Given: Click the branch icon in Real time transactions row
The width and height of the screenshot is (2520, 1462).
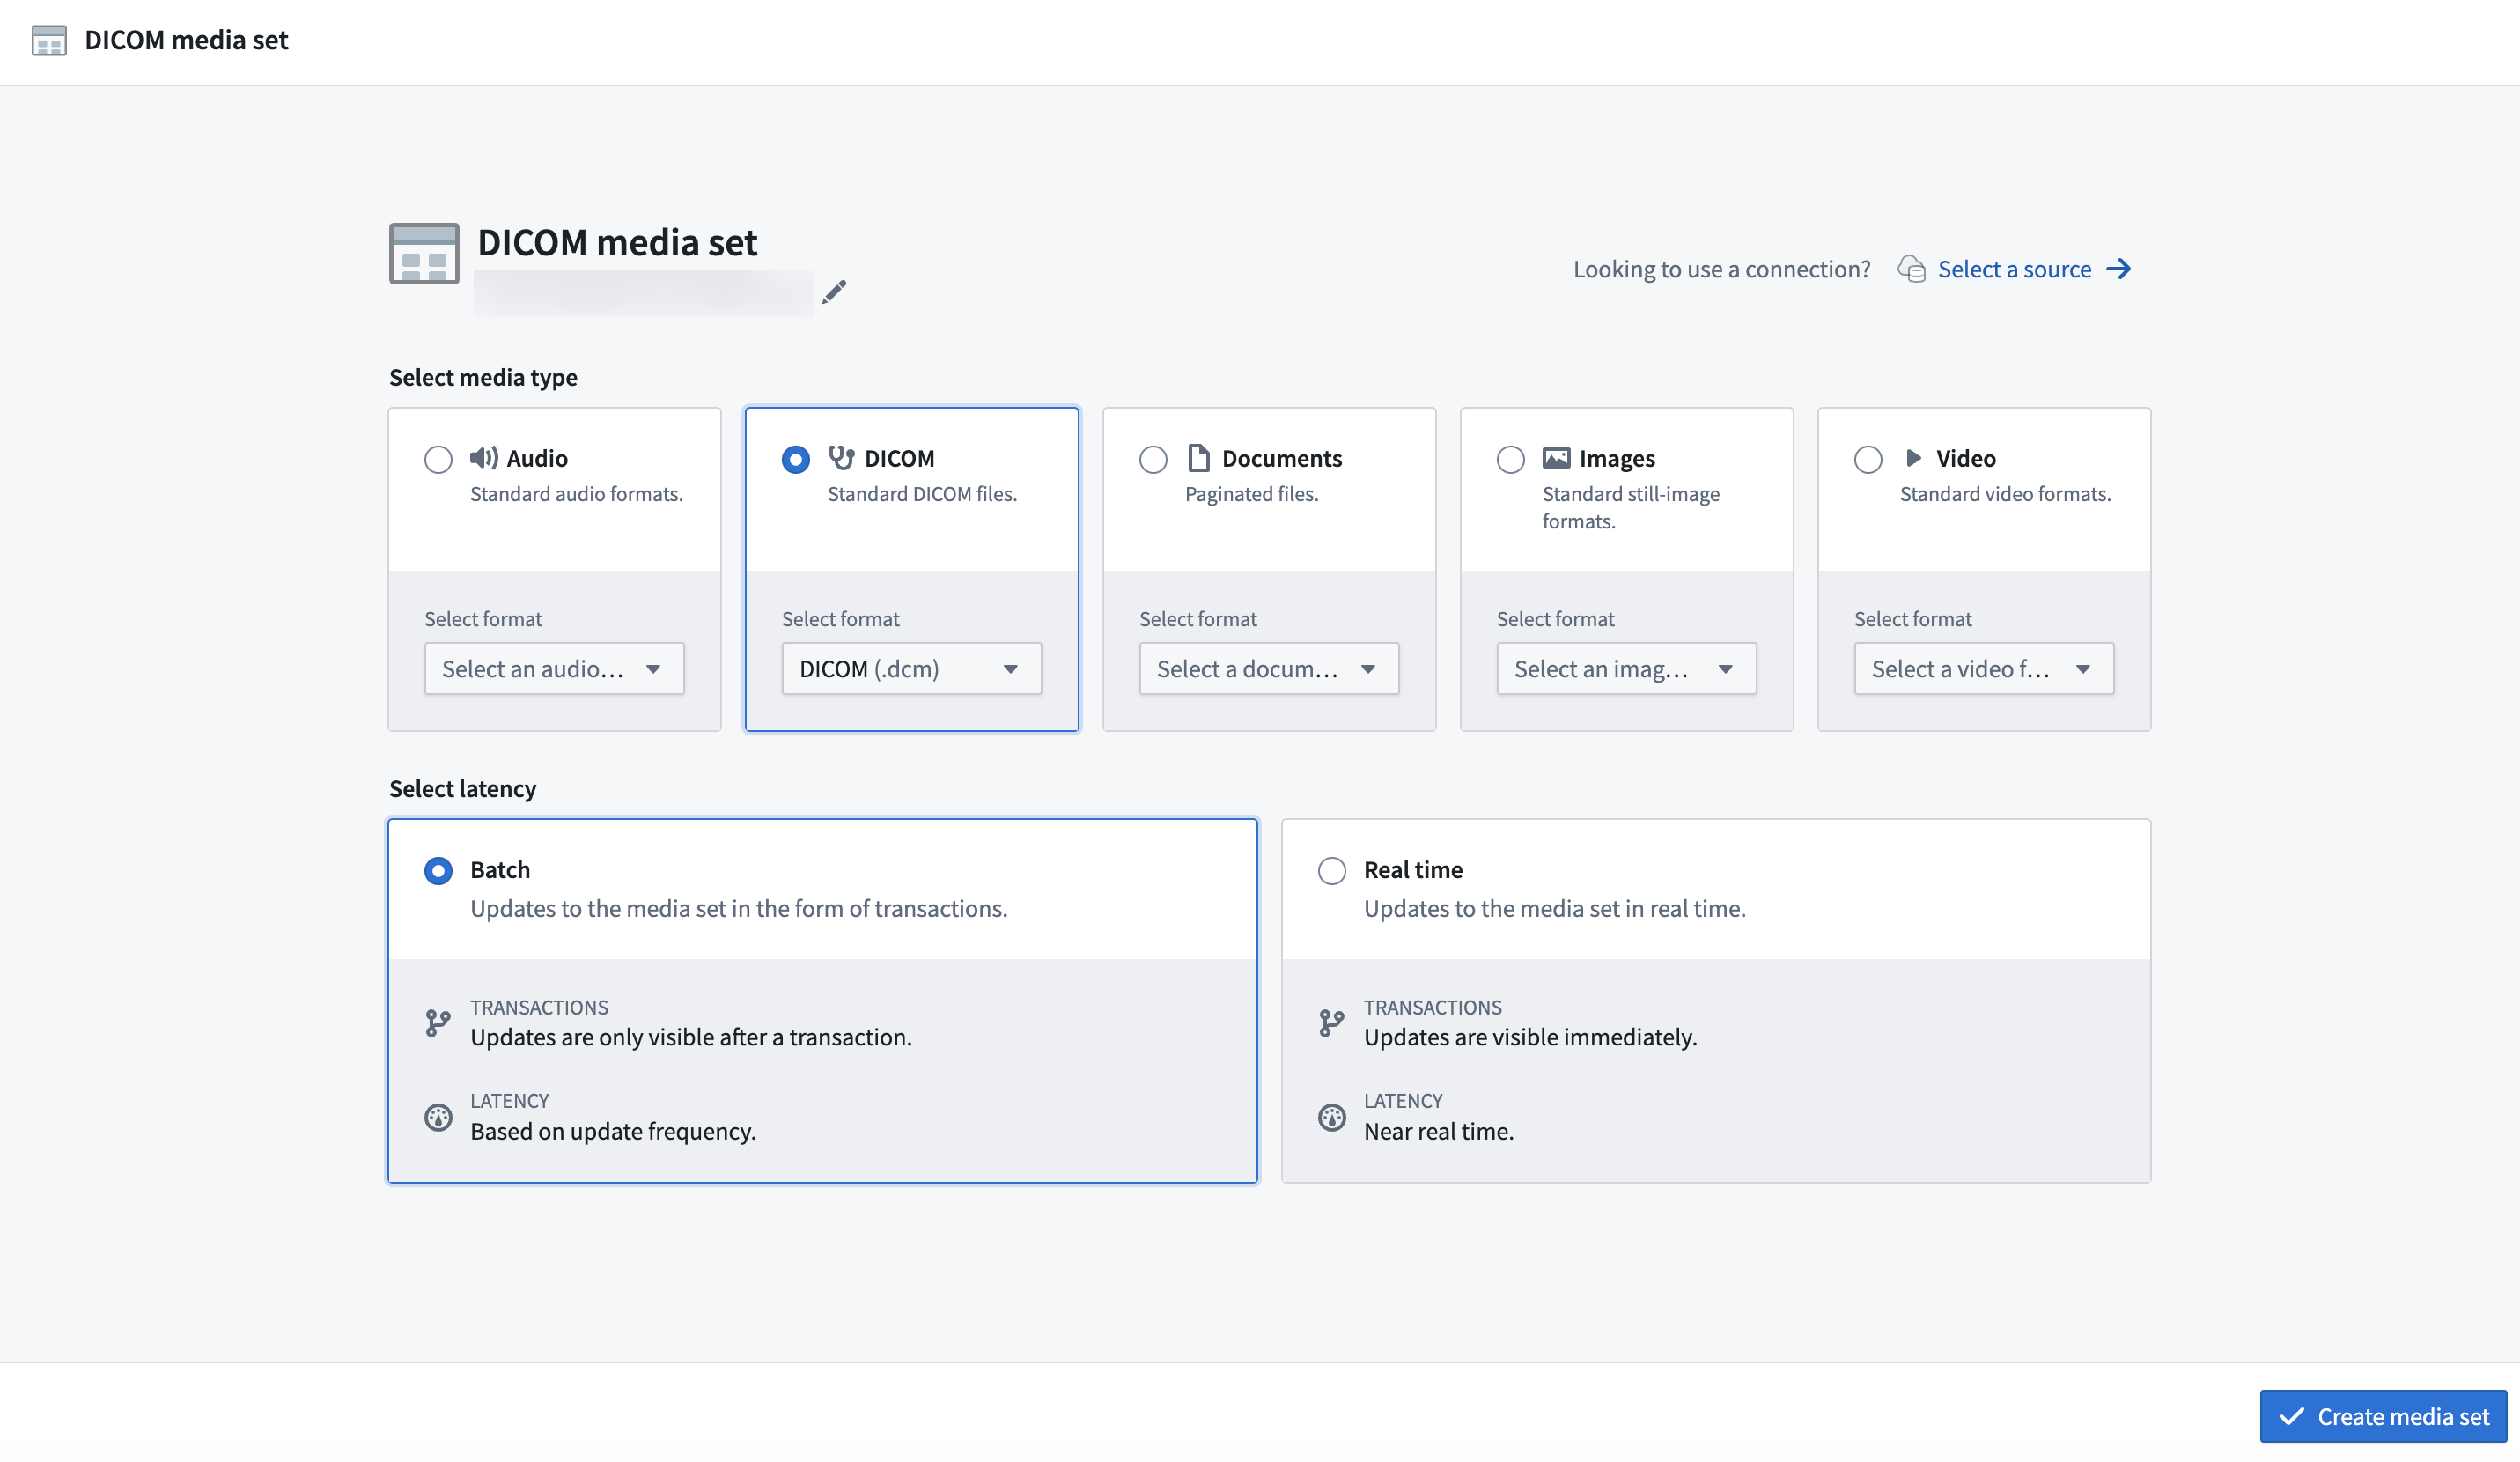Looking at the screenshot, I should [x=1331, y=1023].
